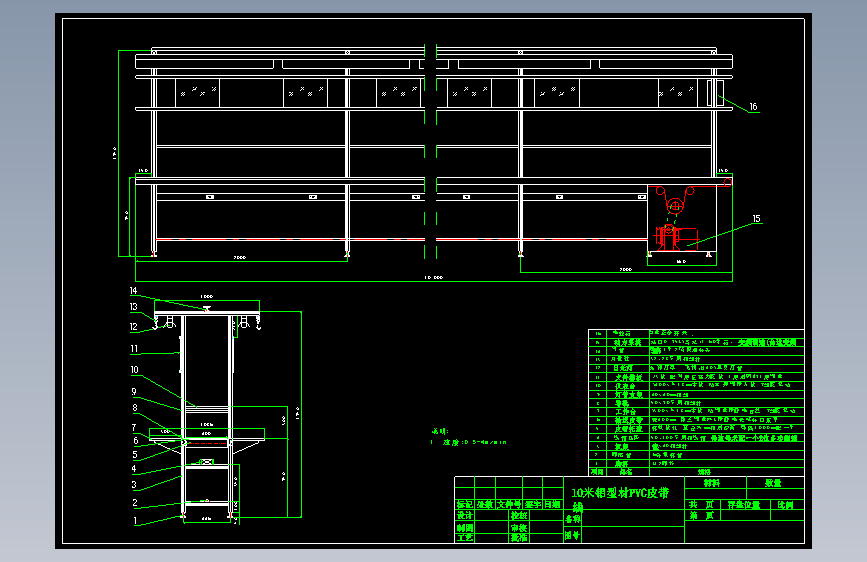
Task: Click the part callout number 15
Action: coord(756,218)
